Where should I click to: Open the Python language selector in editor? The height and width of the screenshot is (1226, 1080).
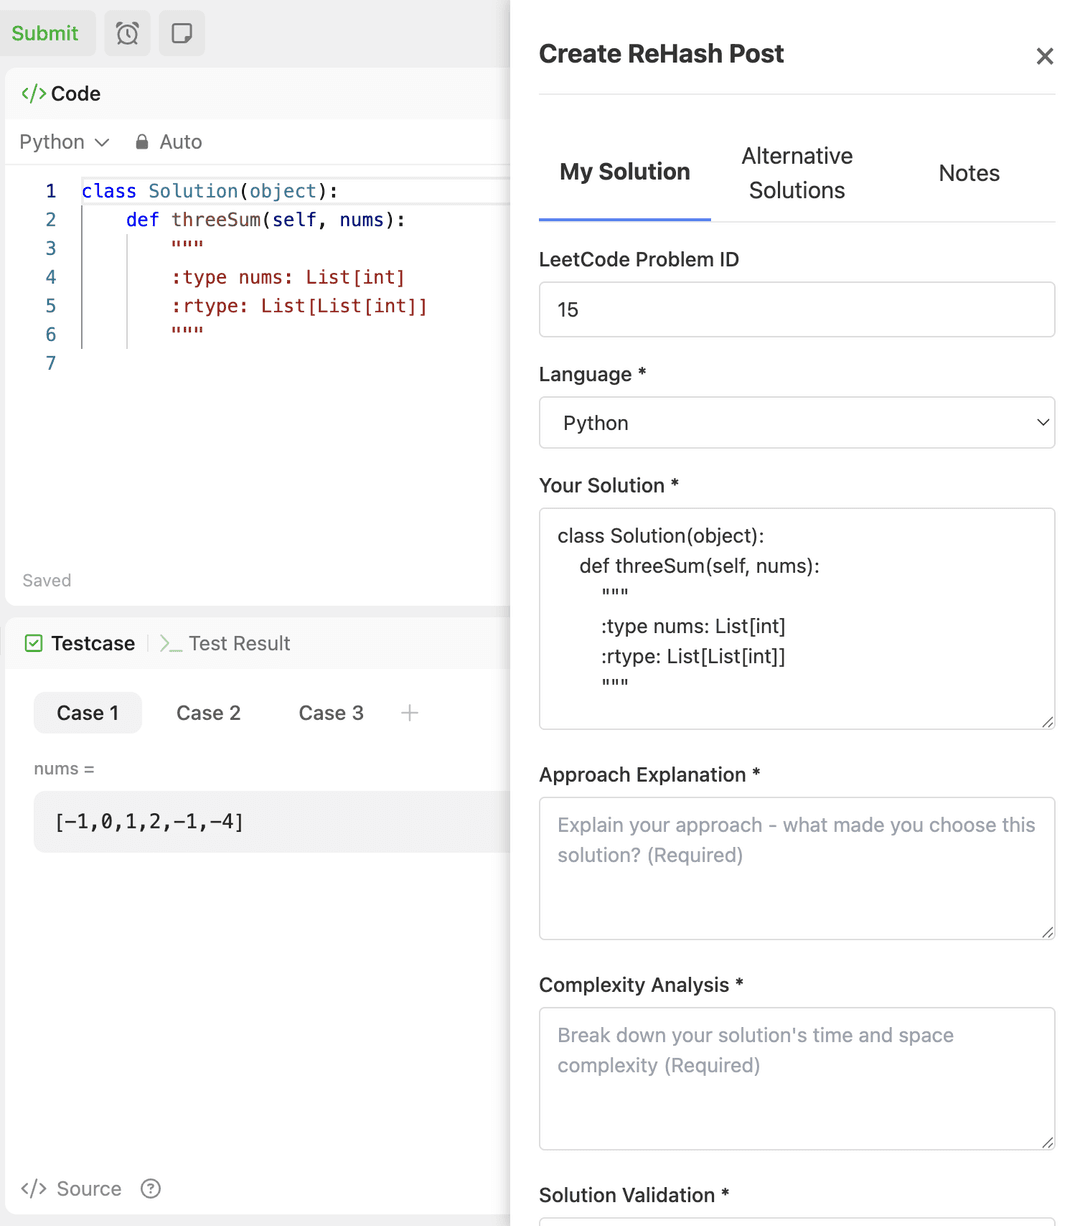click(63, 141)
